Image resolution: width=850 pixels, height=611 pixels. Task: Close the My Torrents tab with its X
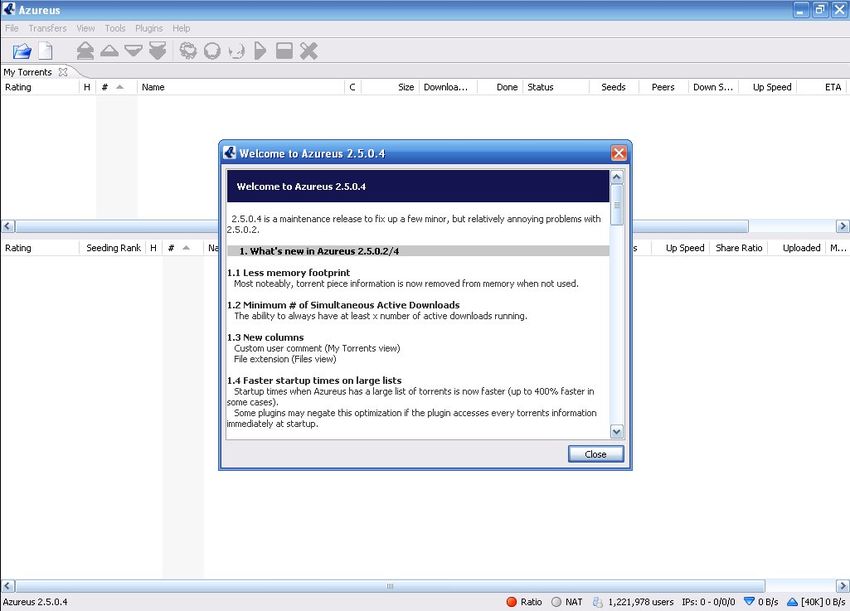point(63,72)
